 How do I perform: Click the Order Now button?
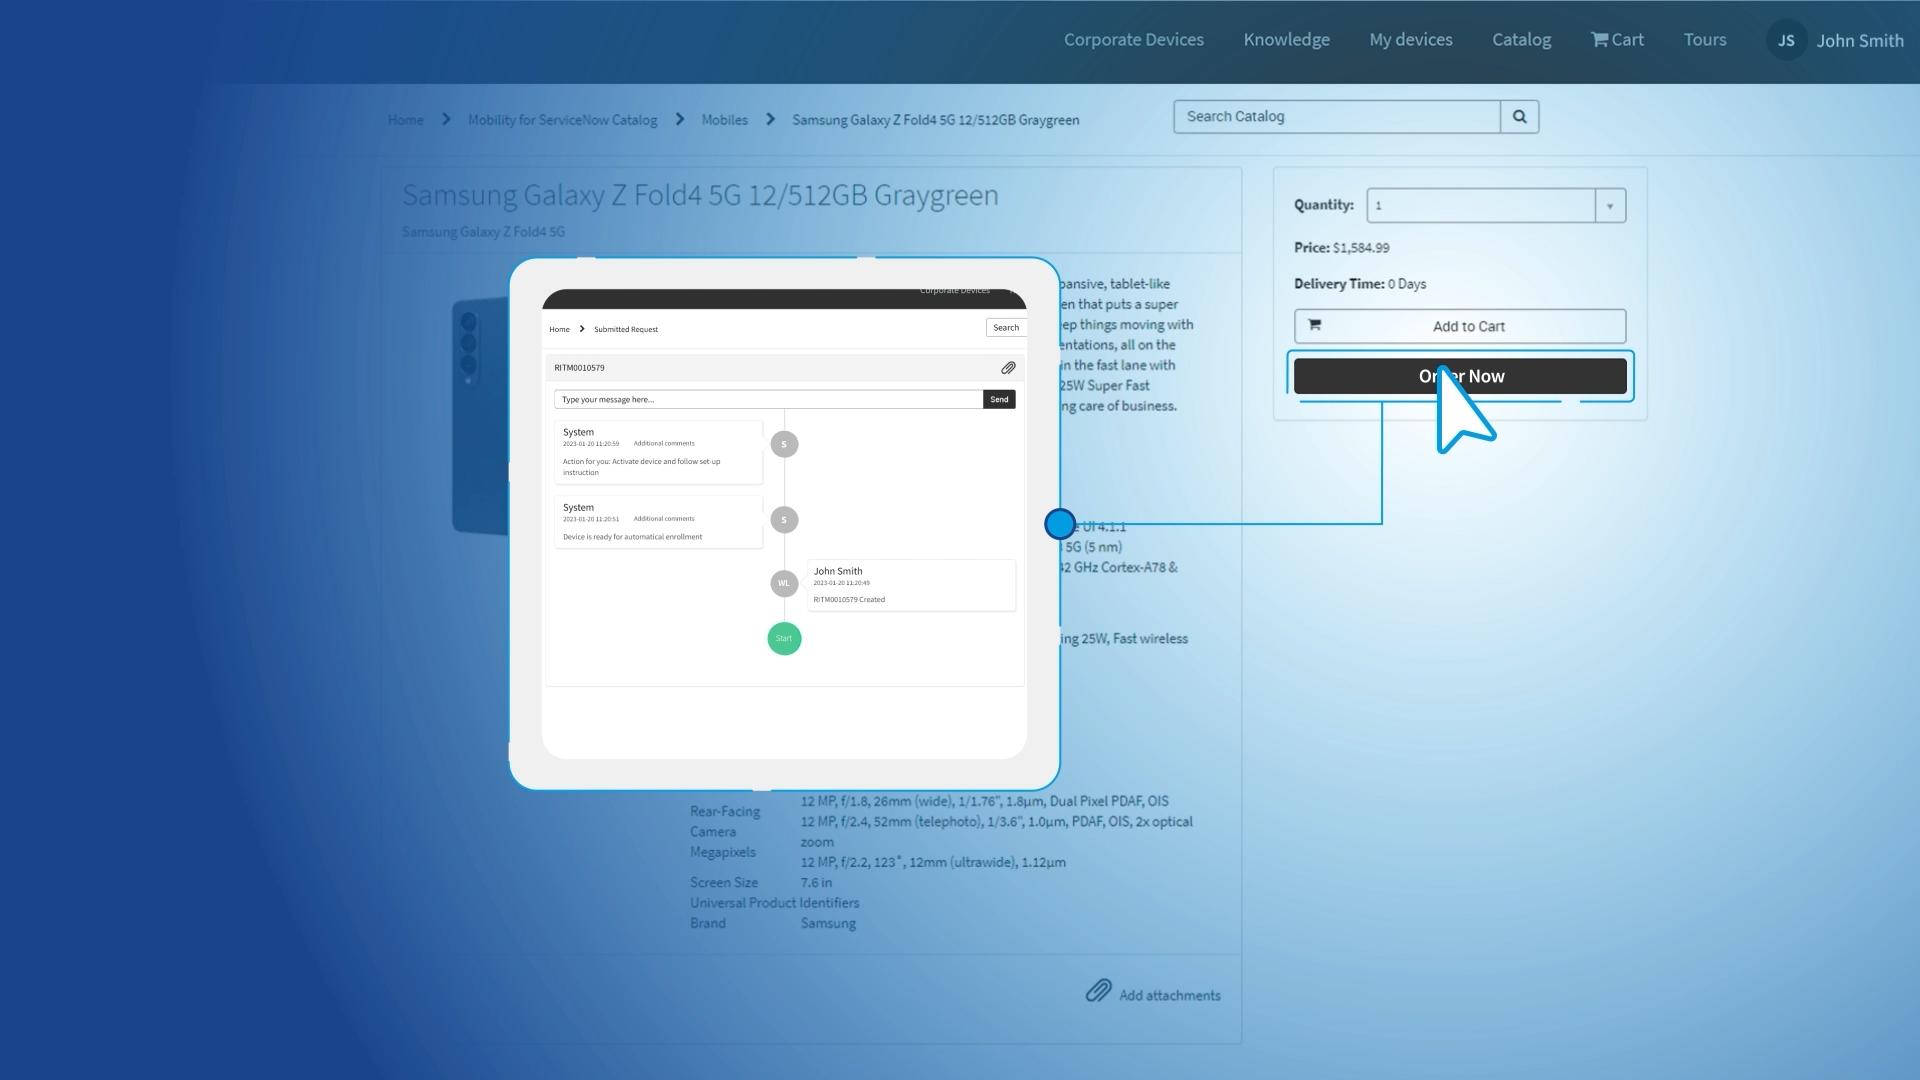coord(1460,376)
